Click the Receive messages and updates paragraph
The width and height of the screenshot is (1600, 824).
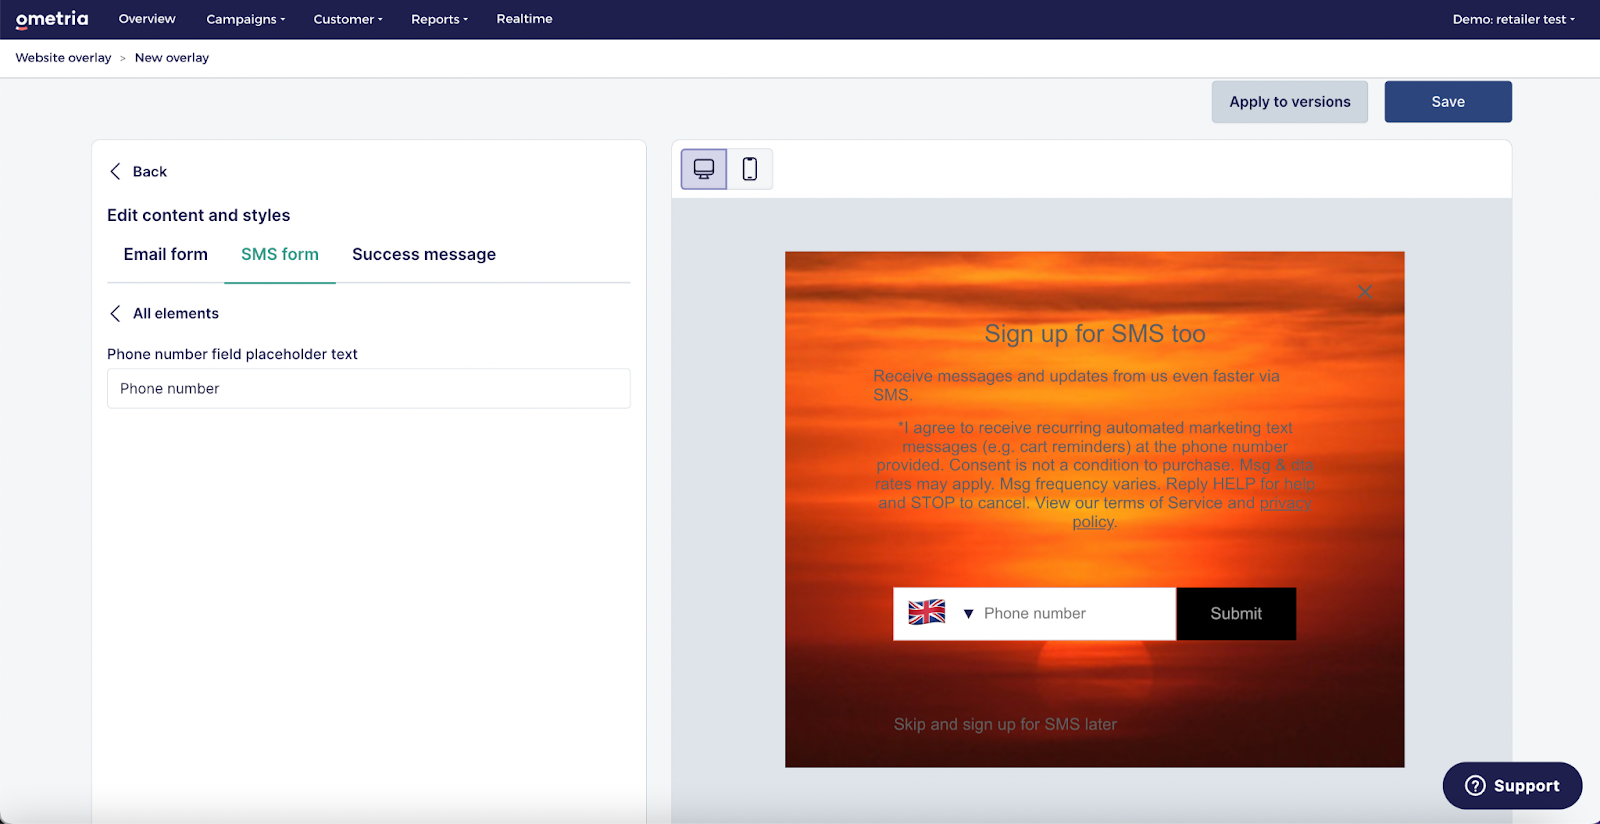[1077, 385]
